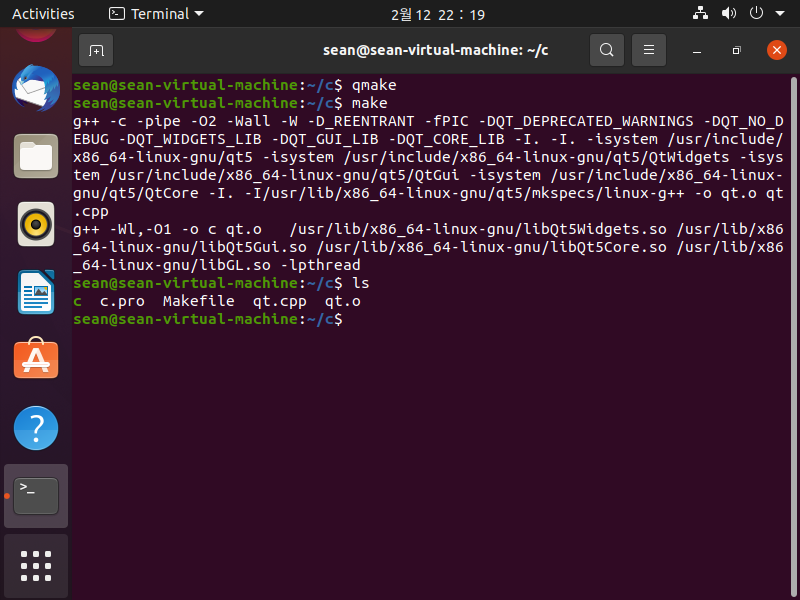Click the 'ls' command text

(361, 283)
